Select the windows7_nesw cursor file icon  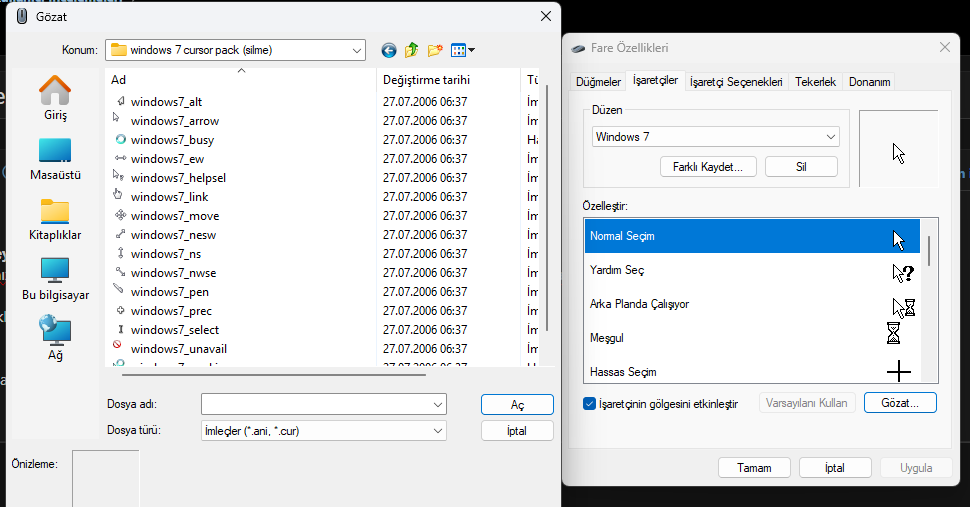point(120,234)
